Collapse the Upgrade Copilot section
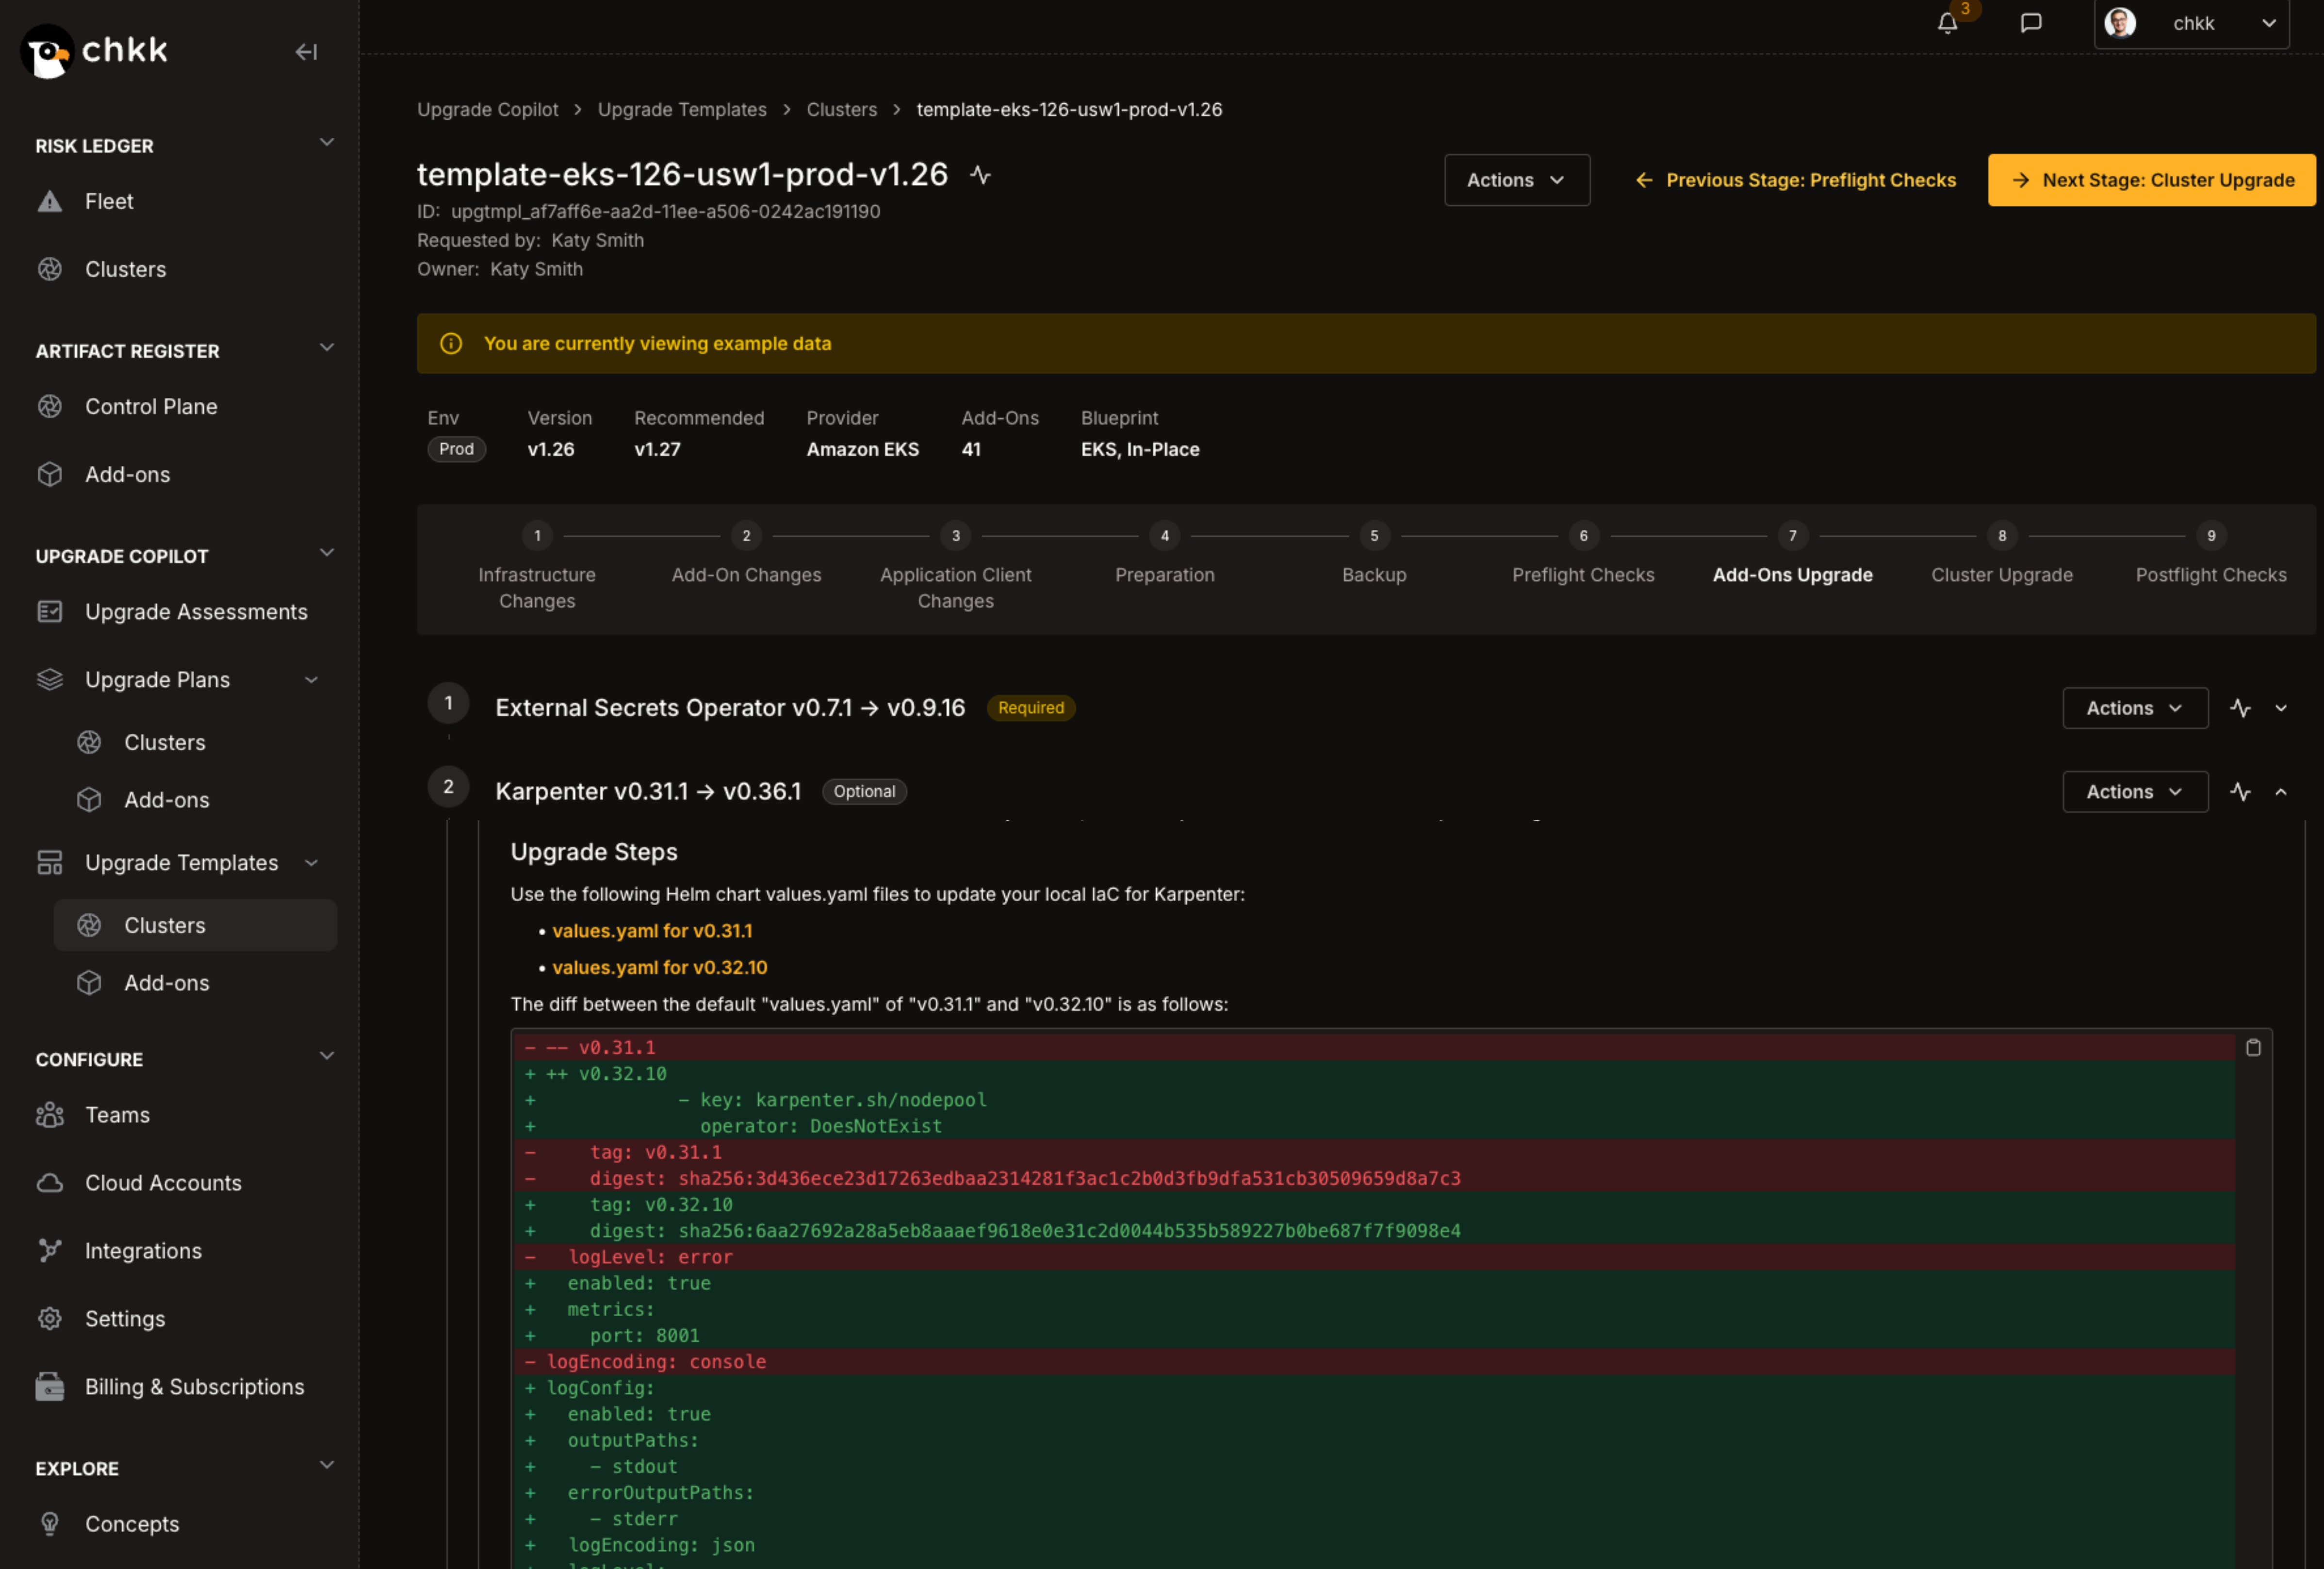 coord(326,553)
